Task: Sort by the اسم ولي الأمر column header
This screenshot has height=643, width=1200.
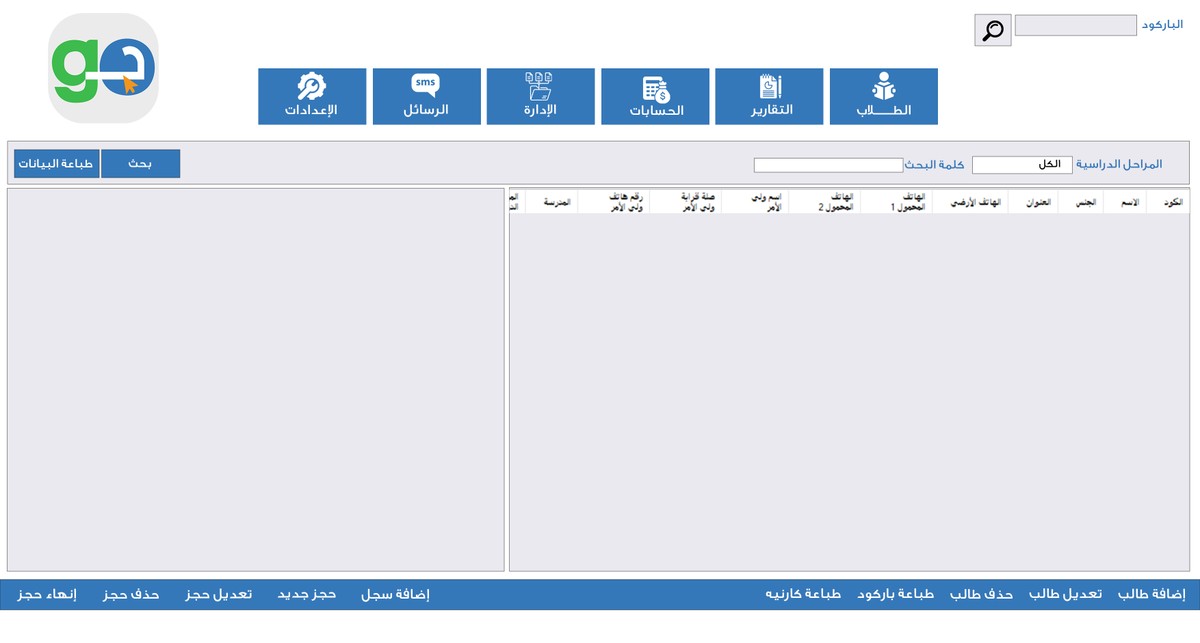Action: click(x=755, y=201)
